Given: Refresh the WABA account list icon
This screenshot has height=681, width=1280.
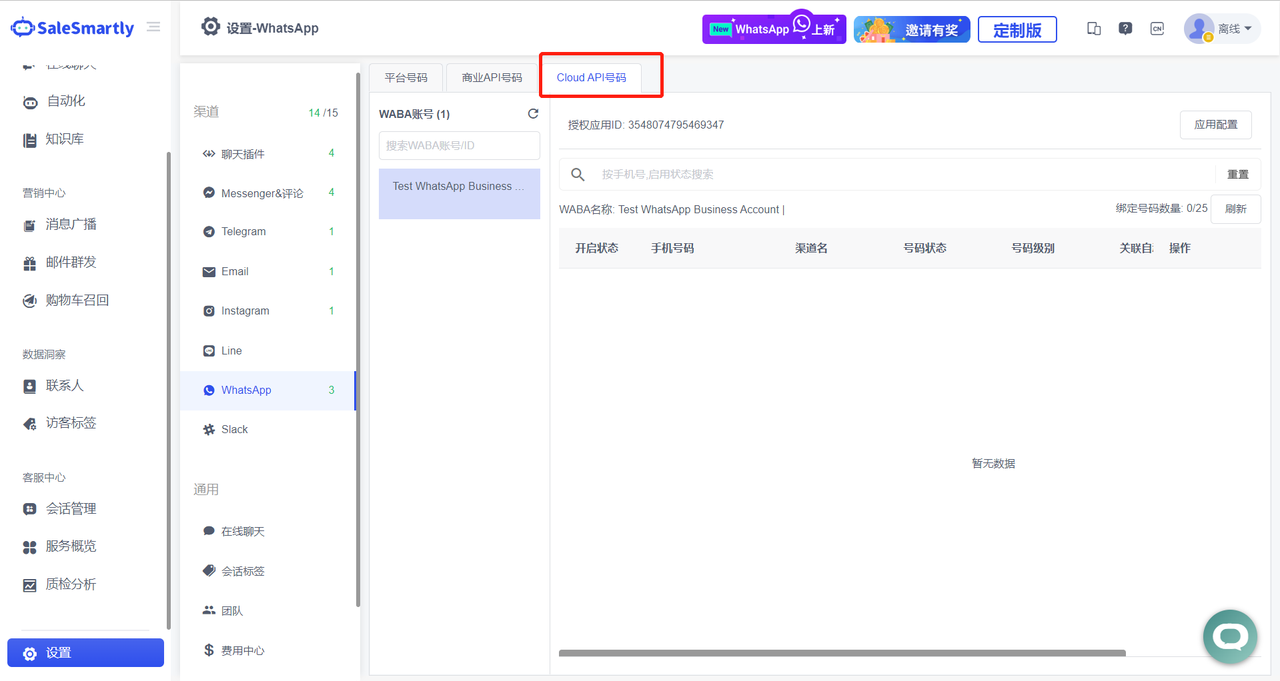Looking at the screenshot, I should (533, 114).
